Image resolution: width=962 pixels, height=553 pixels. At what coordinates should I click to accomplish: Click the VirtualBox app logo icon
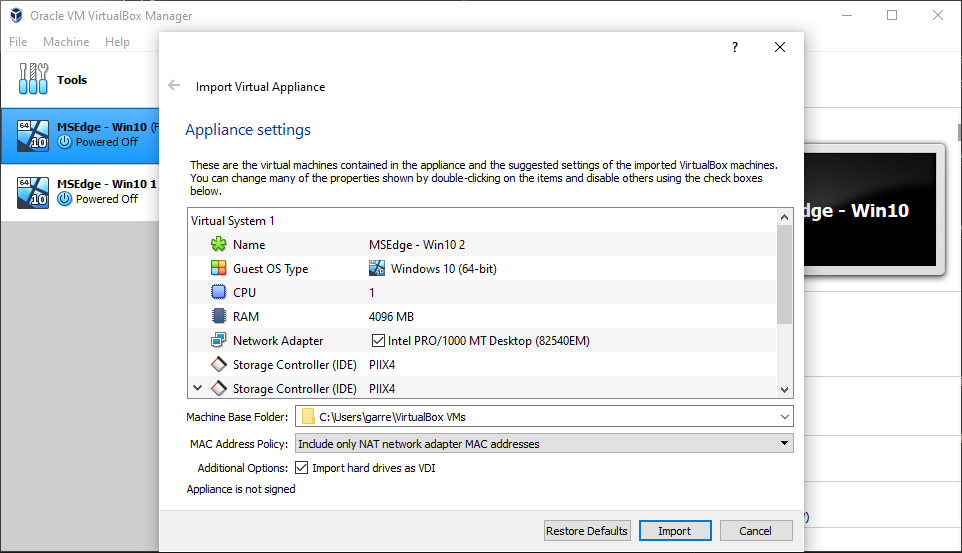pos(17,15)
